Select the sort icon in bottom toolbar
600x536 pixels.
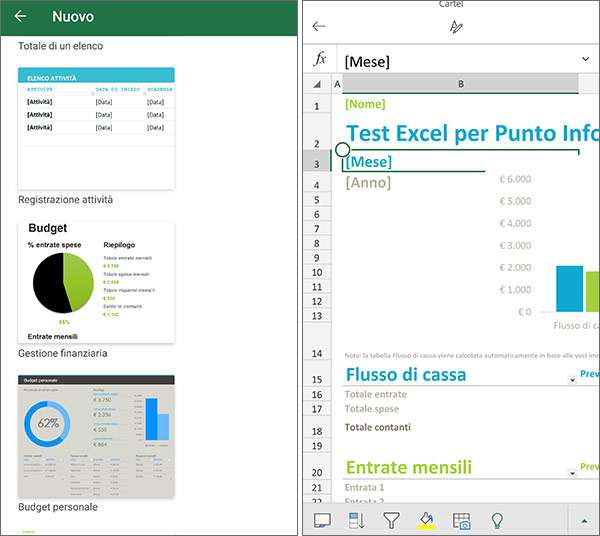click(x=357, y=520)
